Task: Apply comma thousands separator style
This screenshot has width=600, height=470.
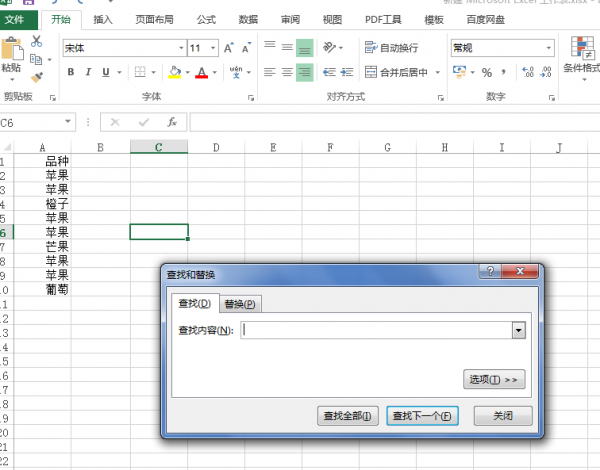Action: (504, 72)
